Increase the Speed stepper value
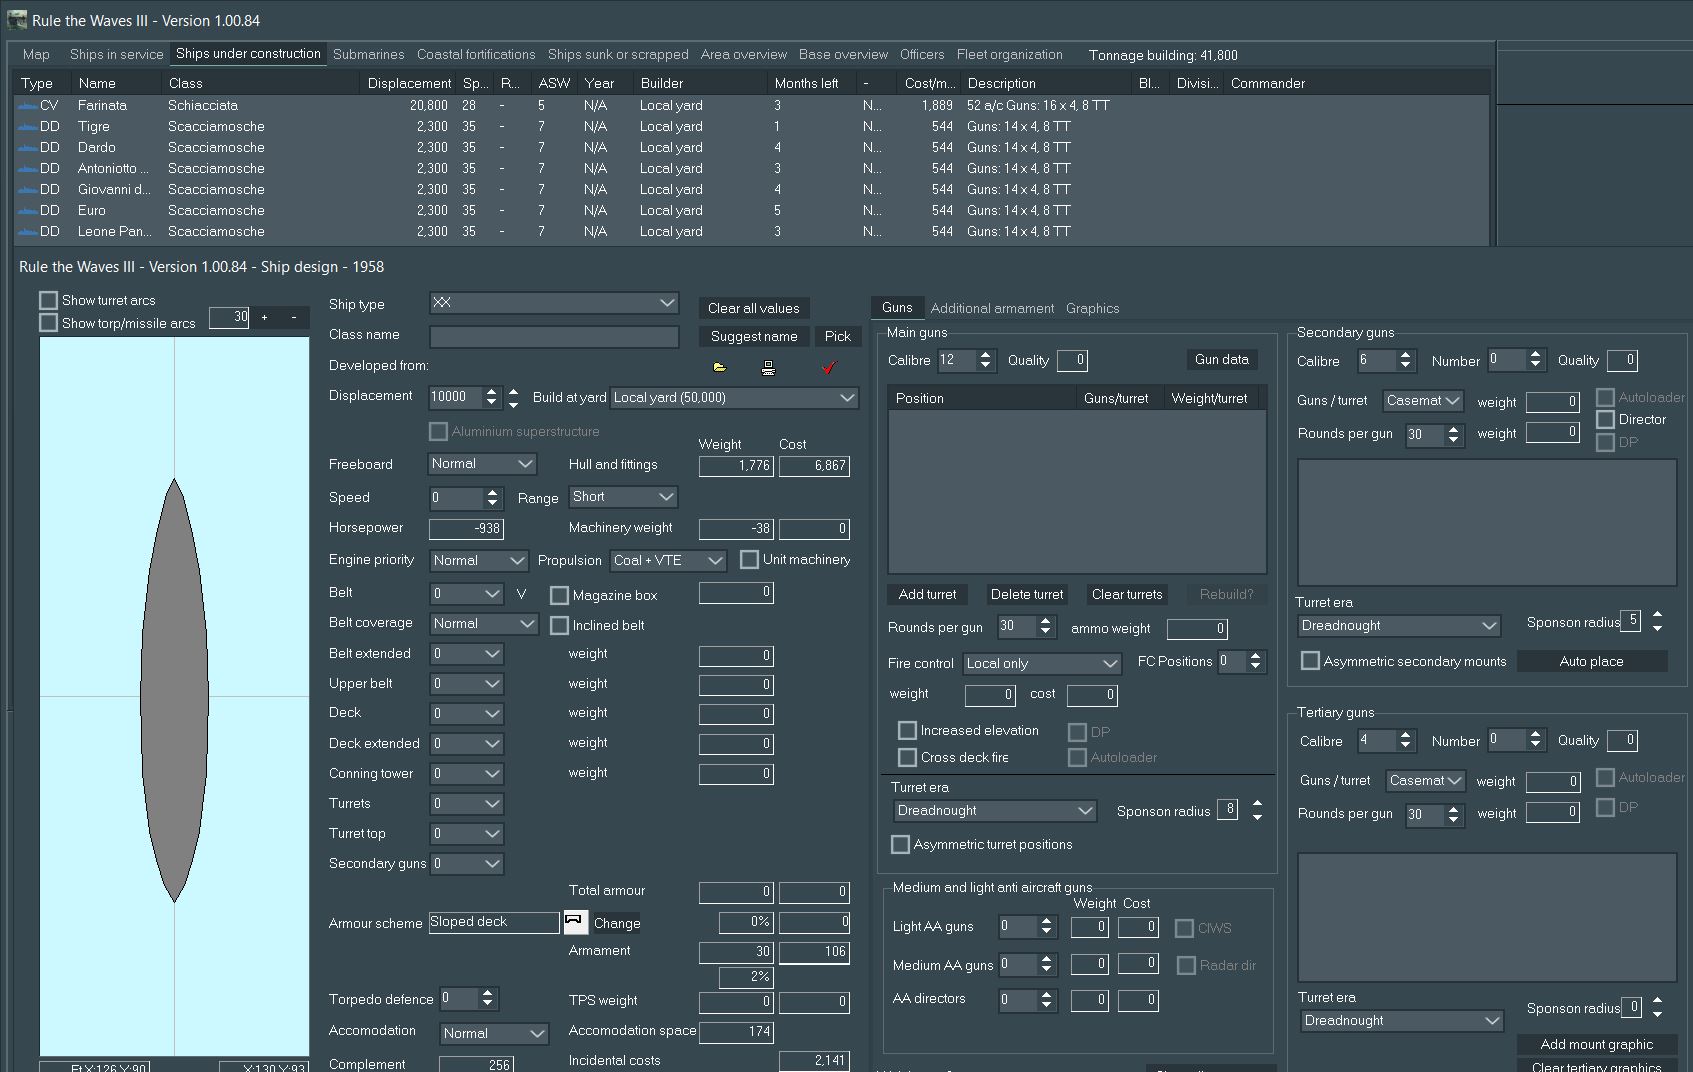This screenshot has width=1693, height=1072. (x=492, y=492)
